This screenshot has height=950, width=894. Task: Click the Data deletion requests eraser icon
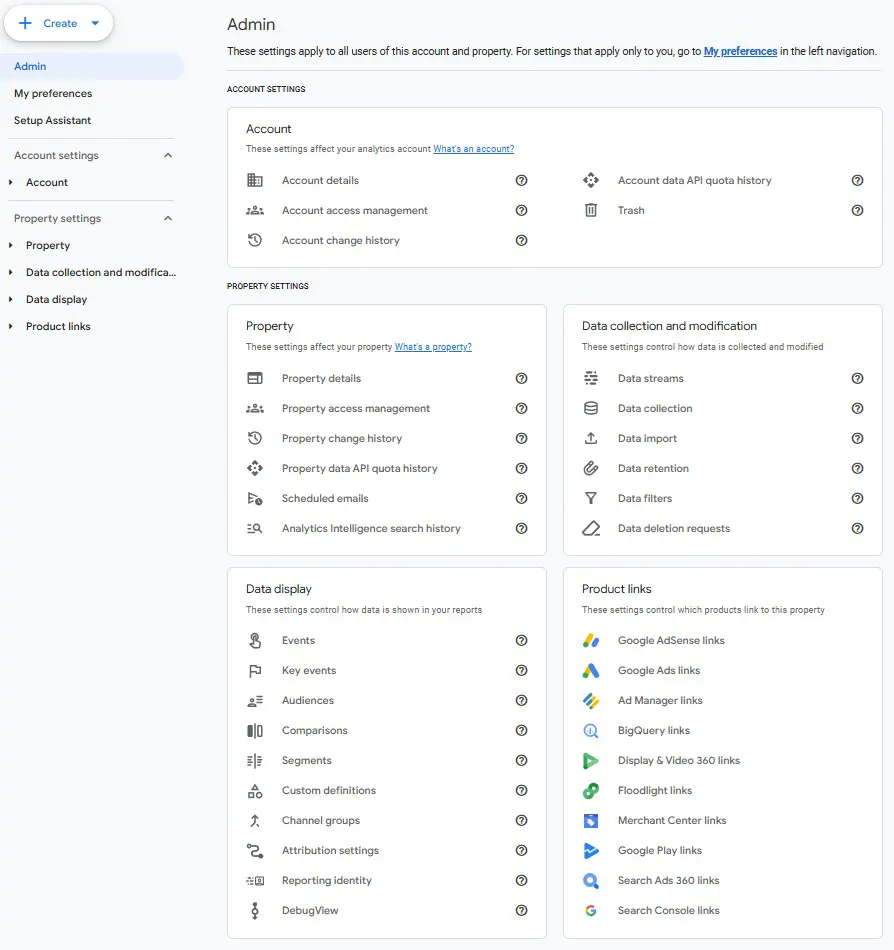[x=591, y=528]
